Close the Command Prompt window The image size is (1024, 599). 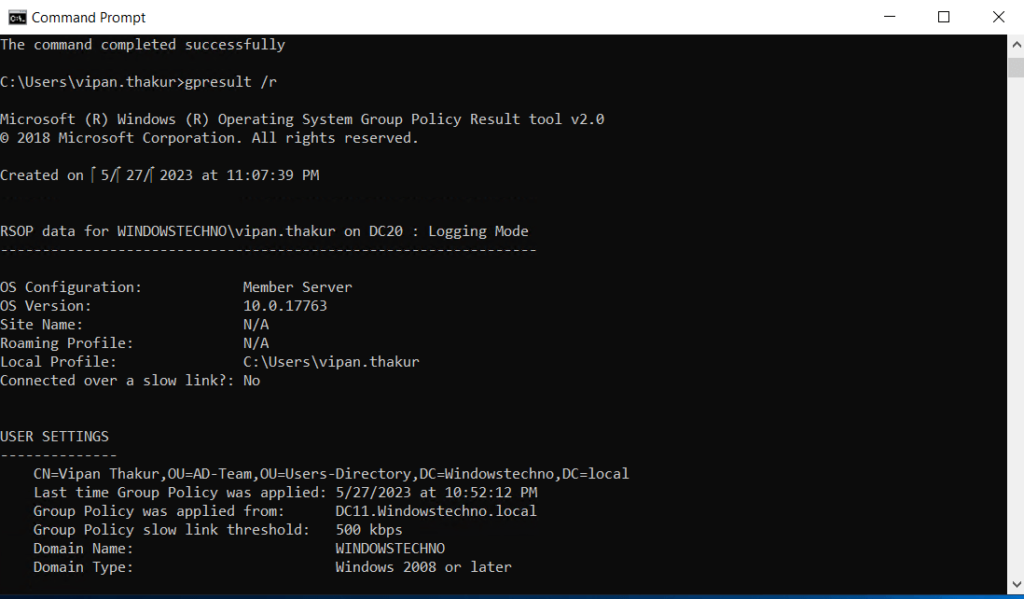[997, 17]
